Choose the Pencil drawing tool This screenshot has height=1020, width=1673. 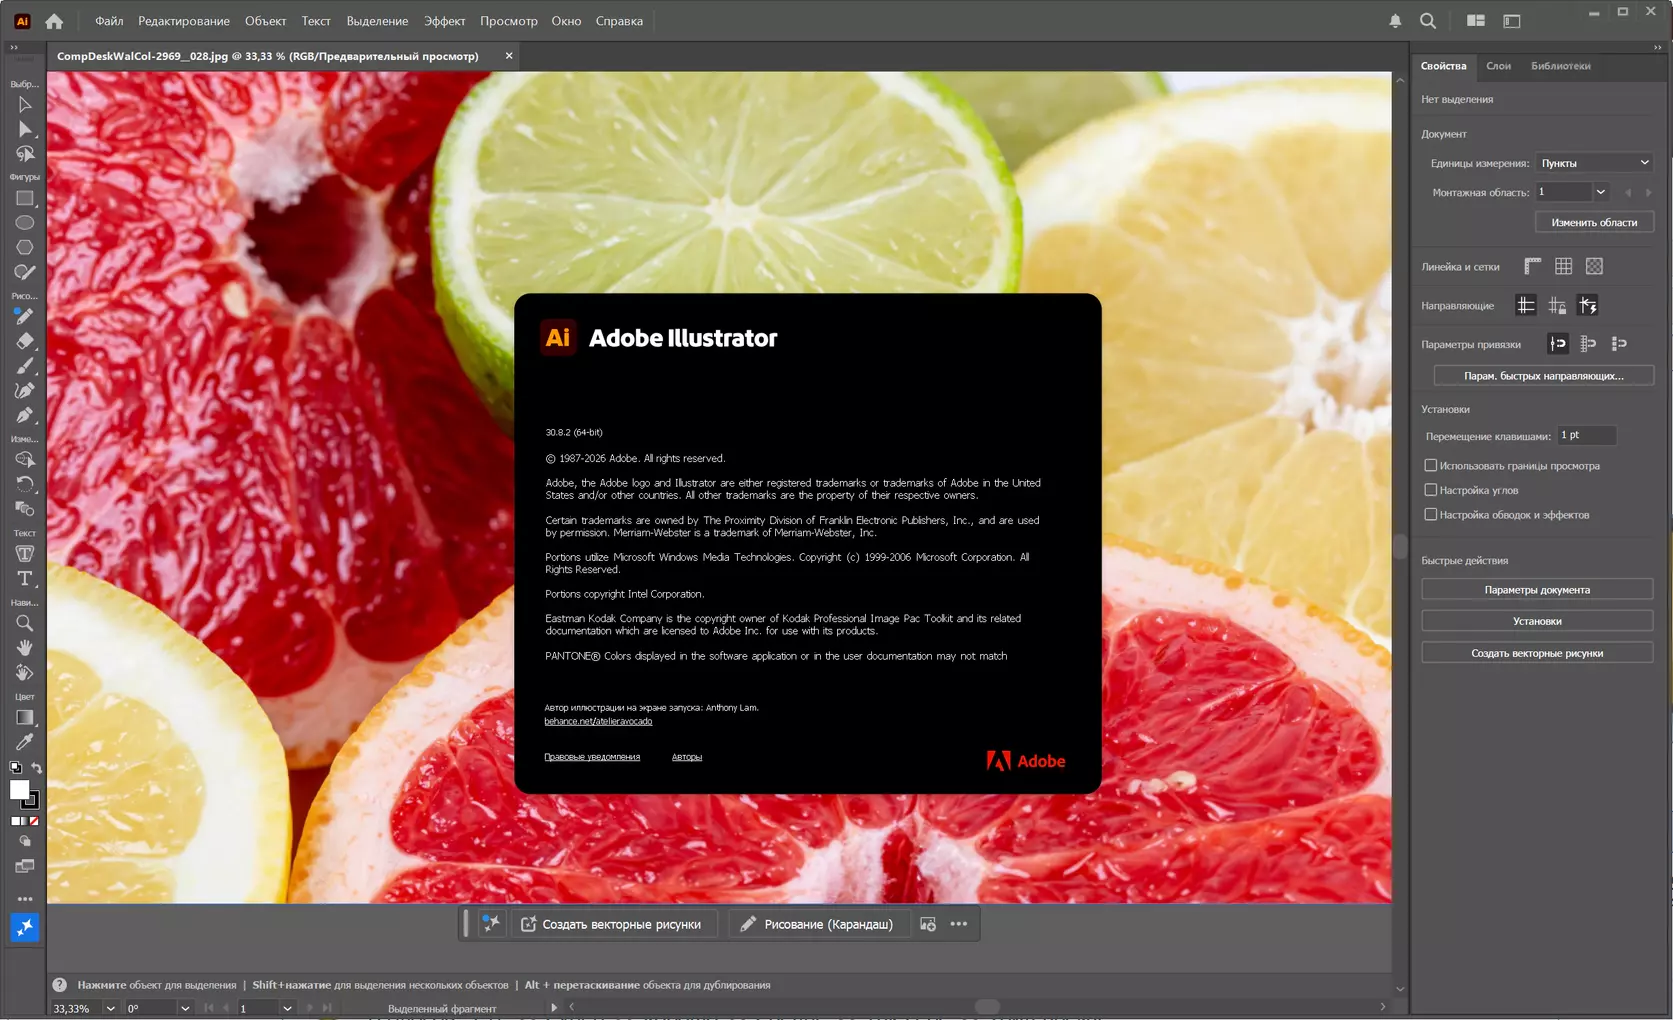[25, 316]
